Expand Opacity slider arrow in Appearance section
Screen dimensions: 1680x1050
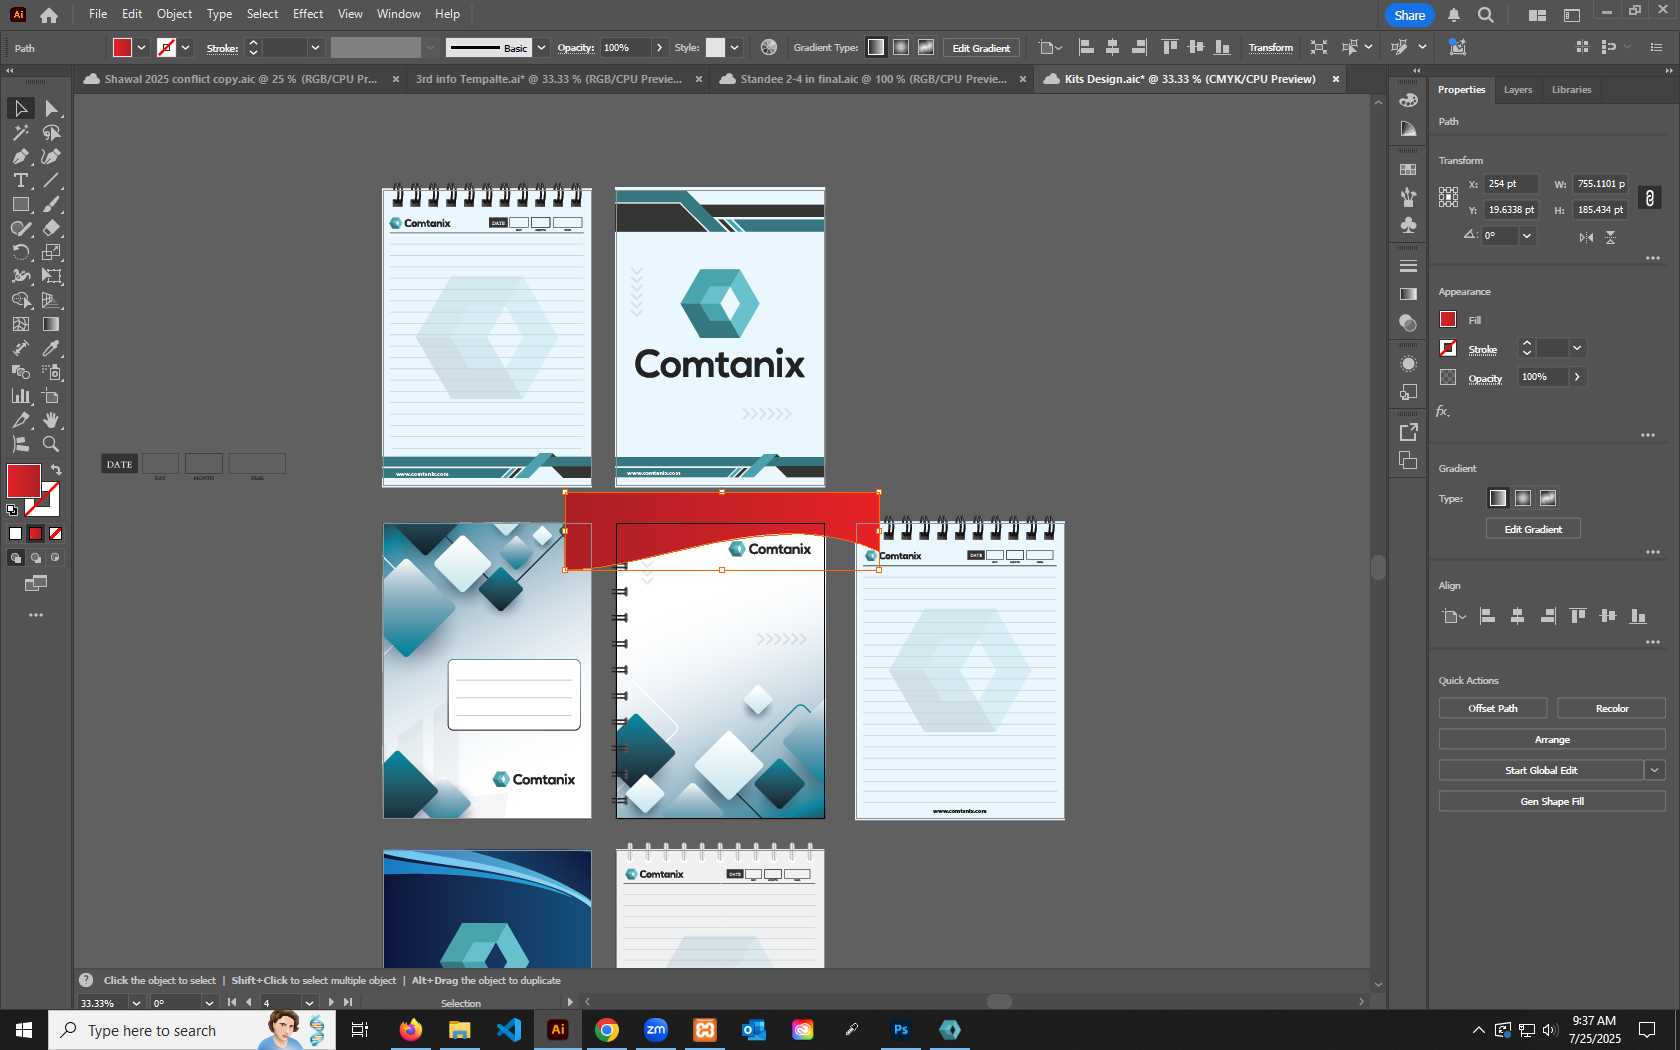pyautogui.click(x=1577, y=377)
